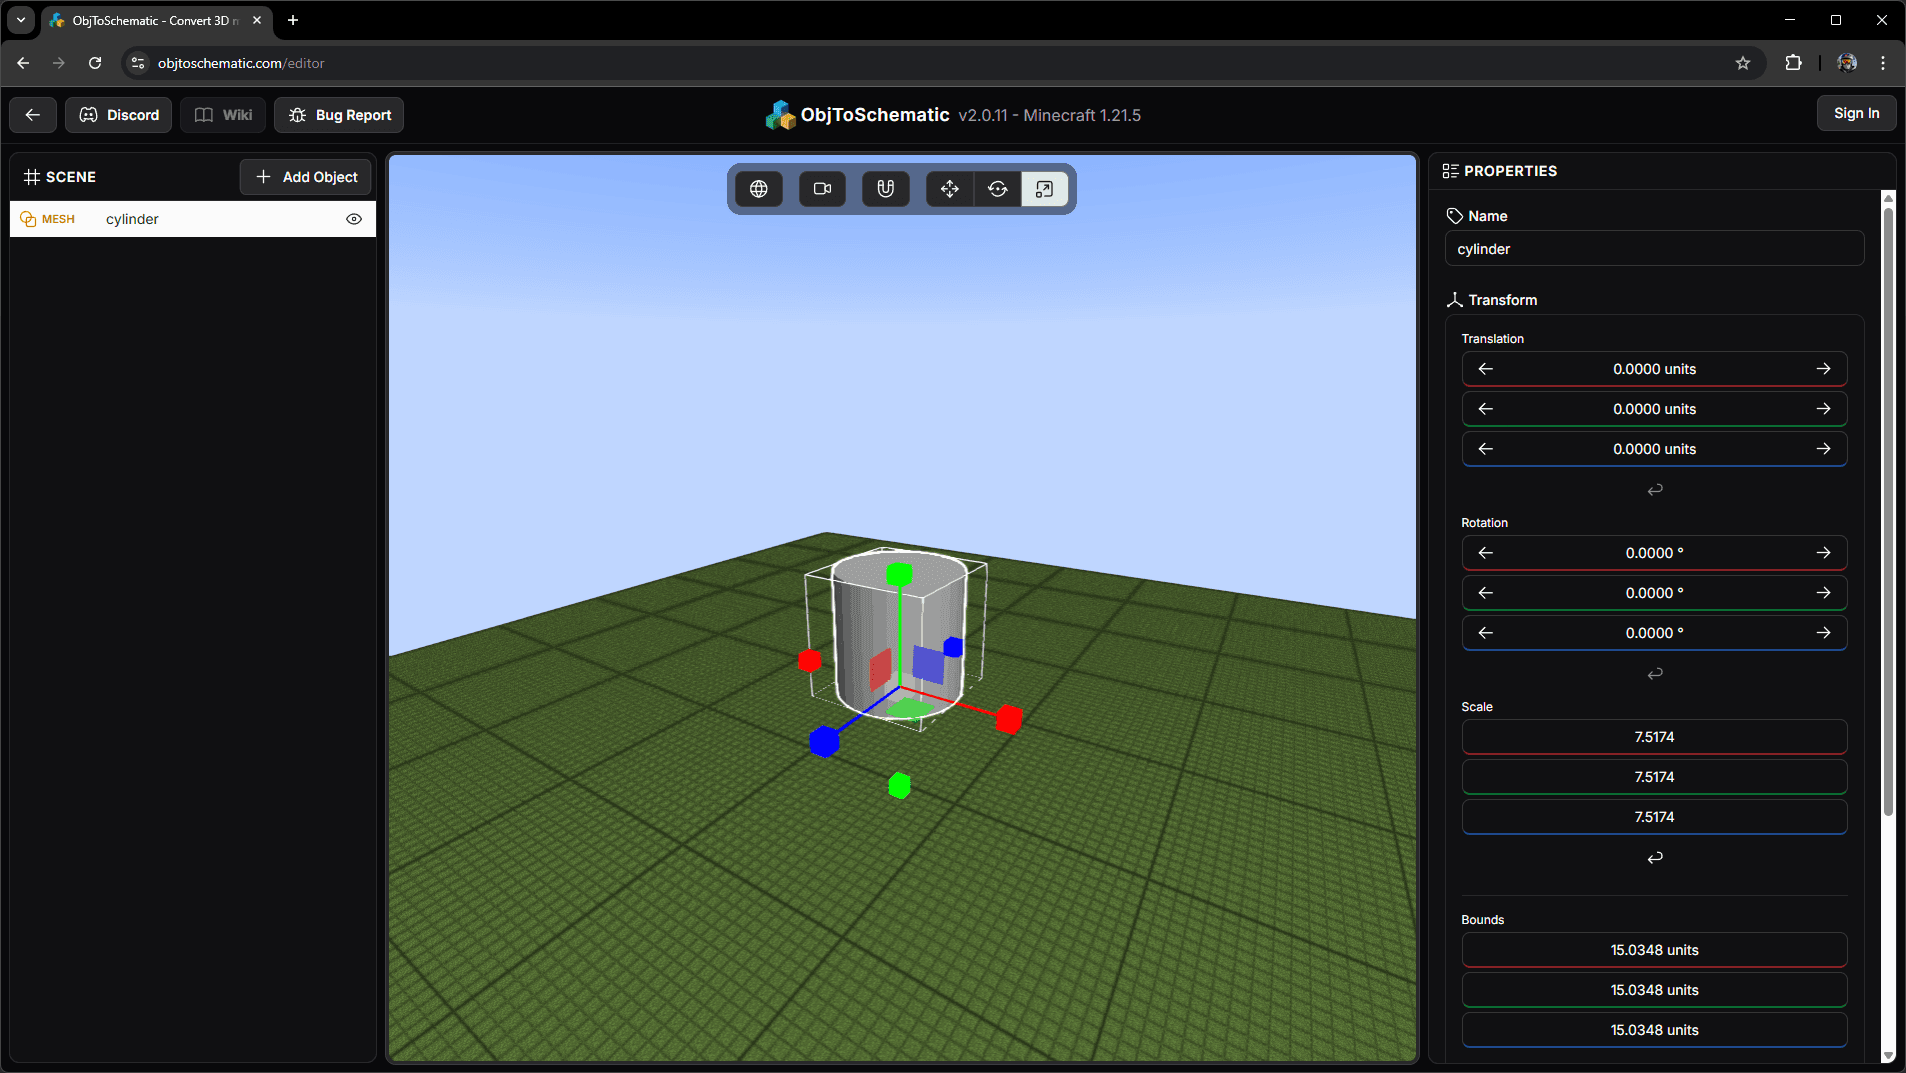Screen dimensions: 1906x1073
Task: Open the camera settings tool
Action: tap(821, 188)
